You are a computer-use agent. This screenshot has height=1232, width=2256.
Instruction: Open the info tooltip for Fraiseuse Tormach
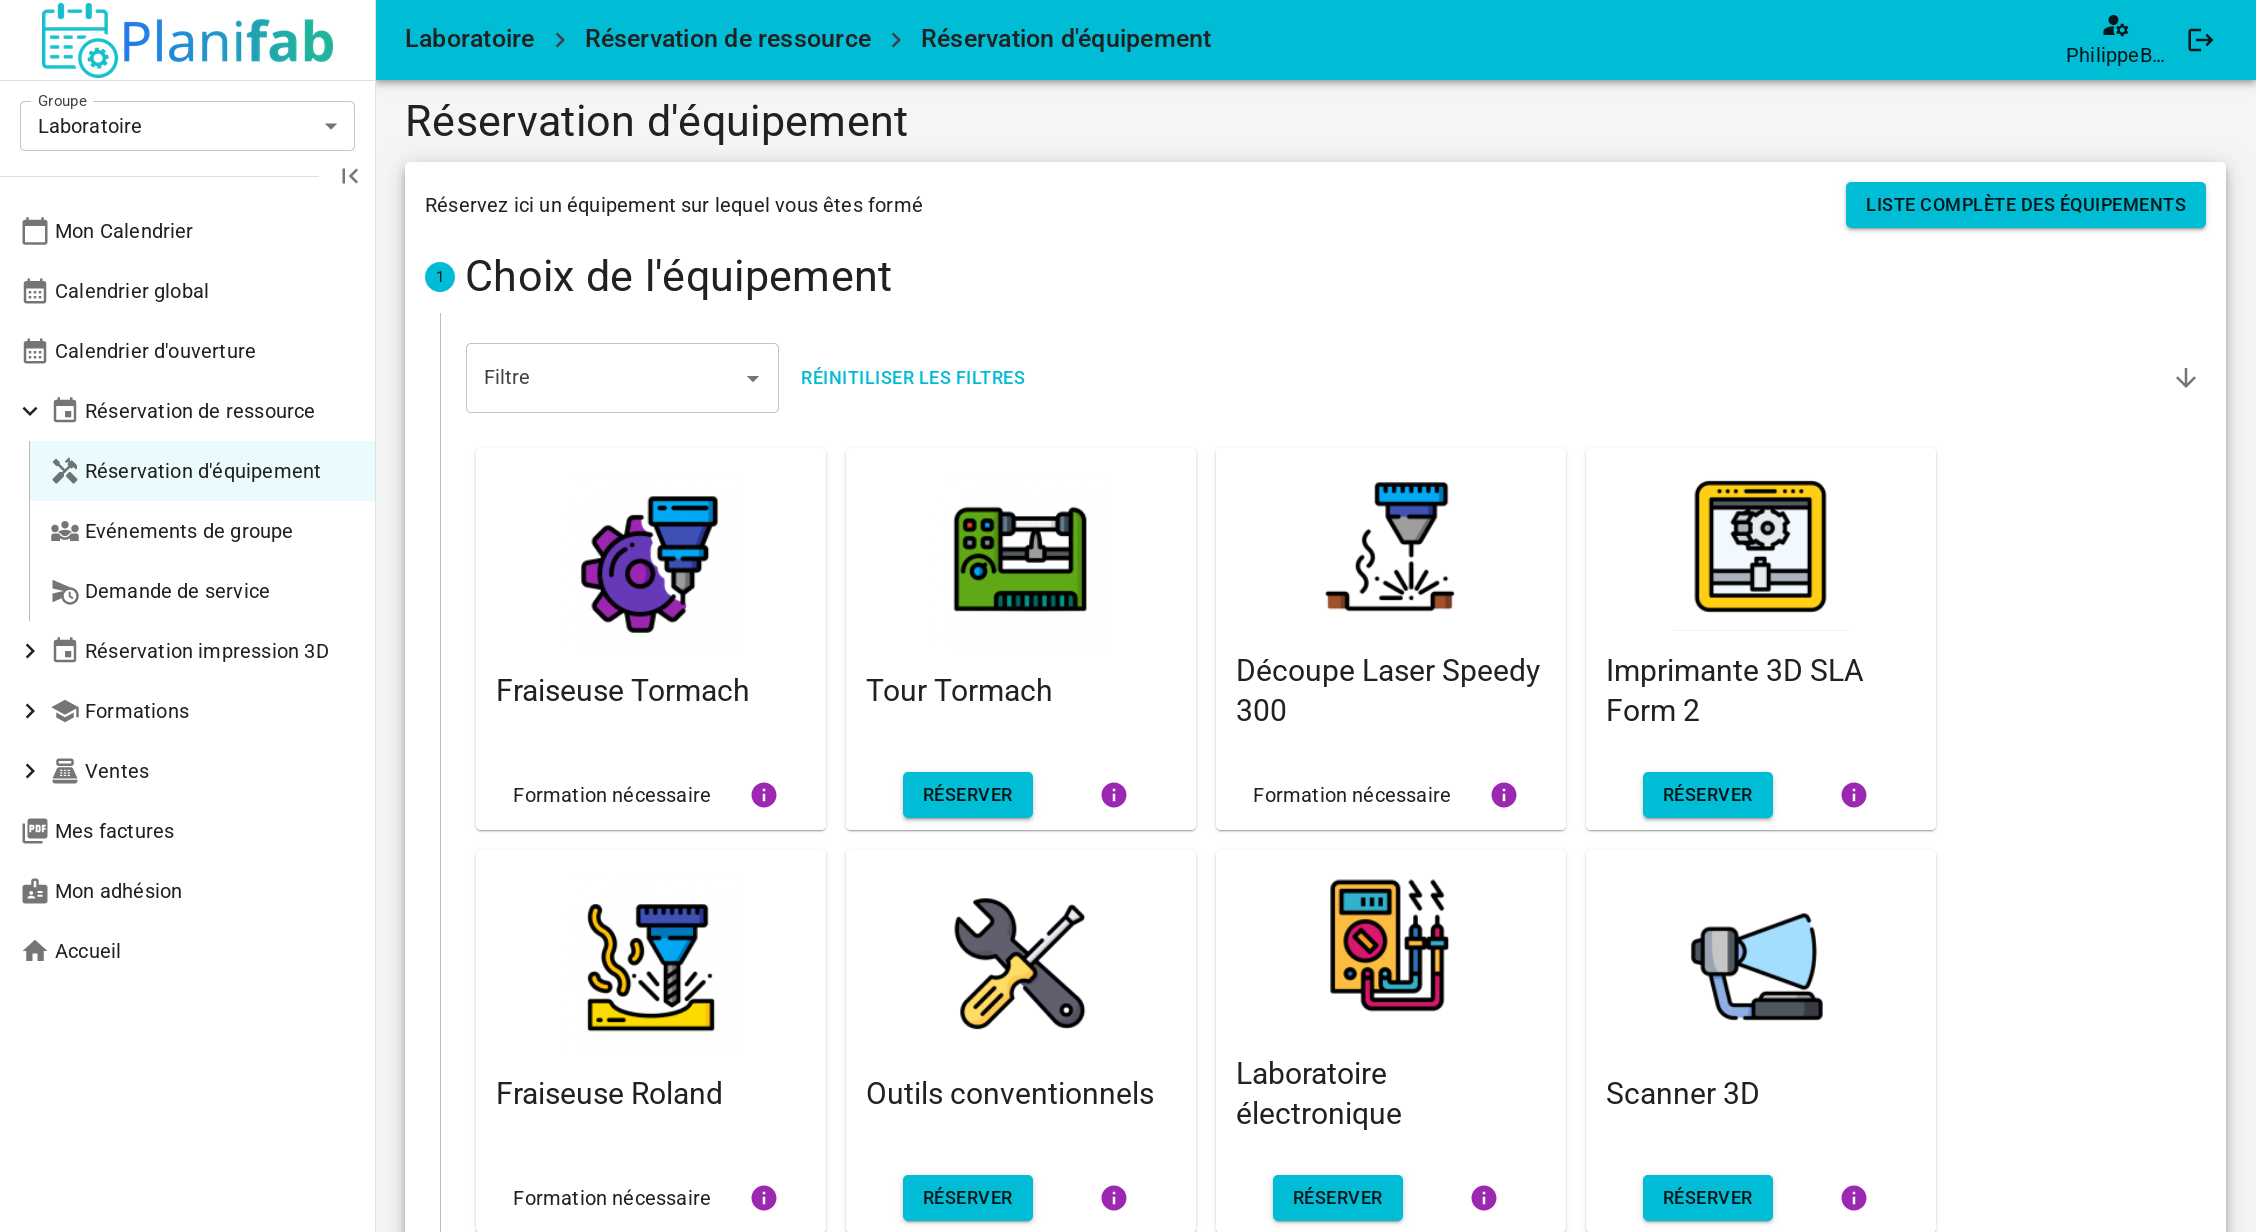763,795
